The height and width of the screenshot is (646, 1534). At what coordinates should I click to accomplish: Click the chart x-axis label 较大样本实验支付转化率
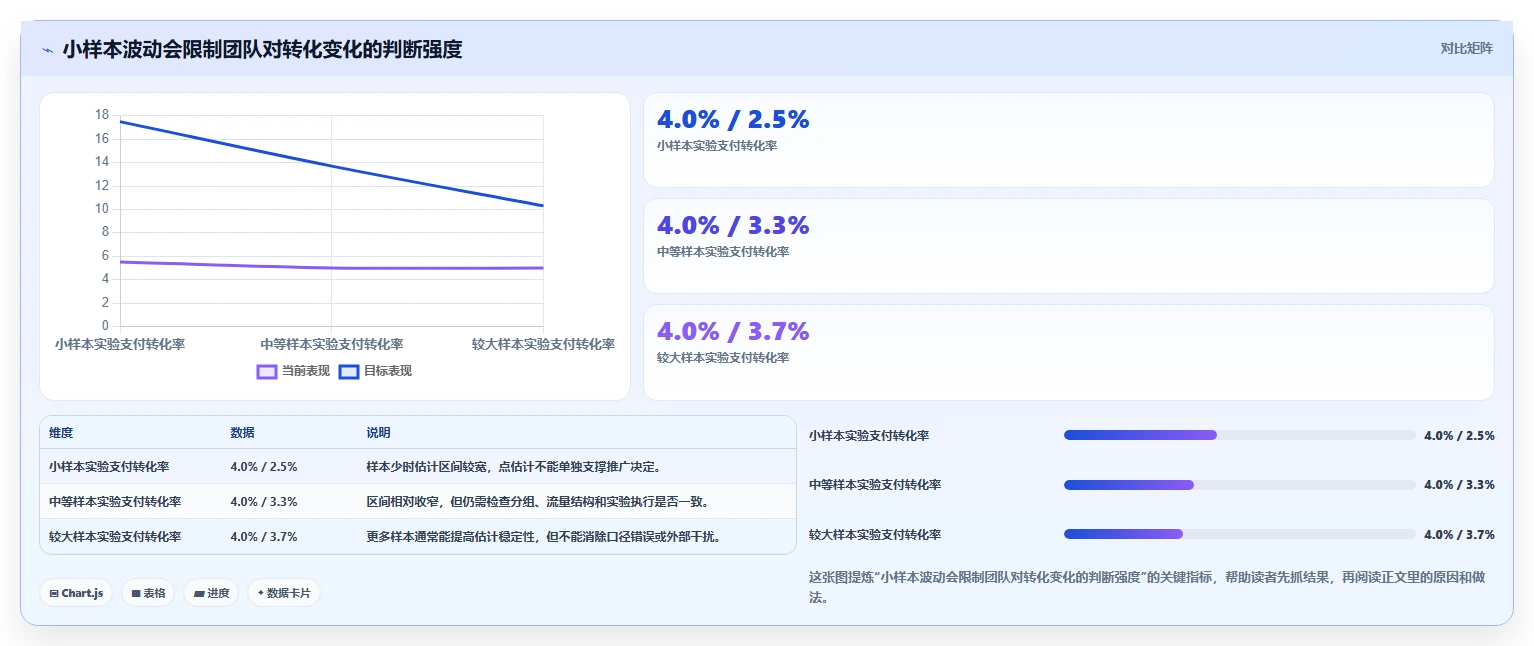click(543, 344)
